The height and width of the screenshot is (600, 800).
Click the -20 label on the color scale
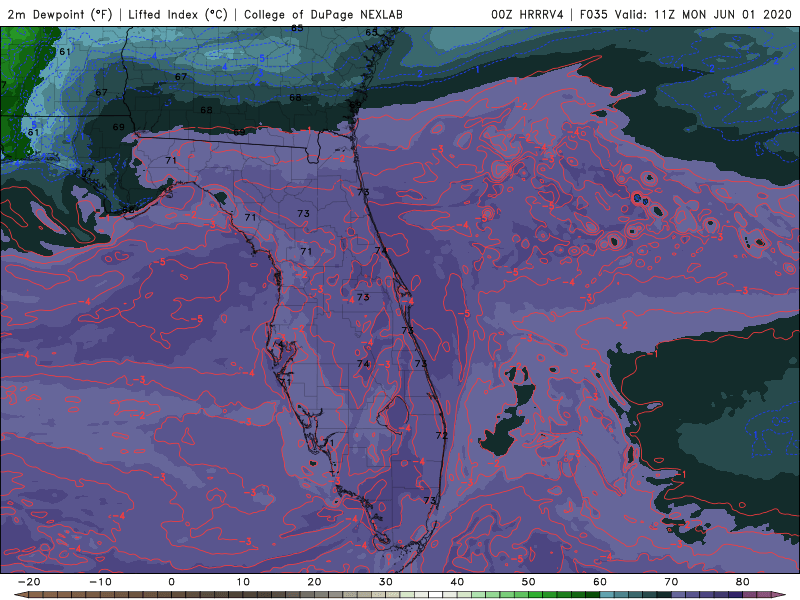(29, 582)
